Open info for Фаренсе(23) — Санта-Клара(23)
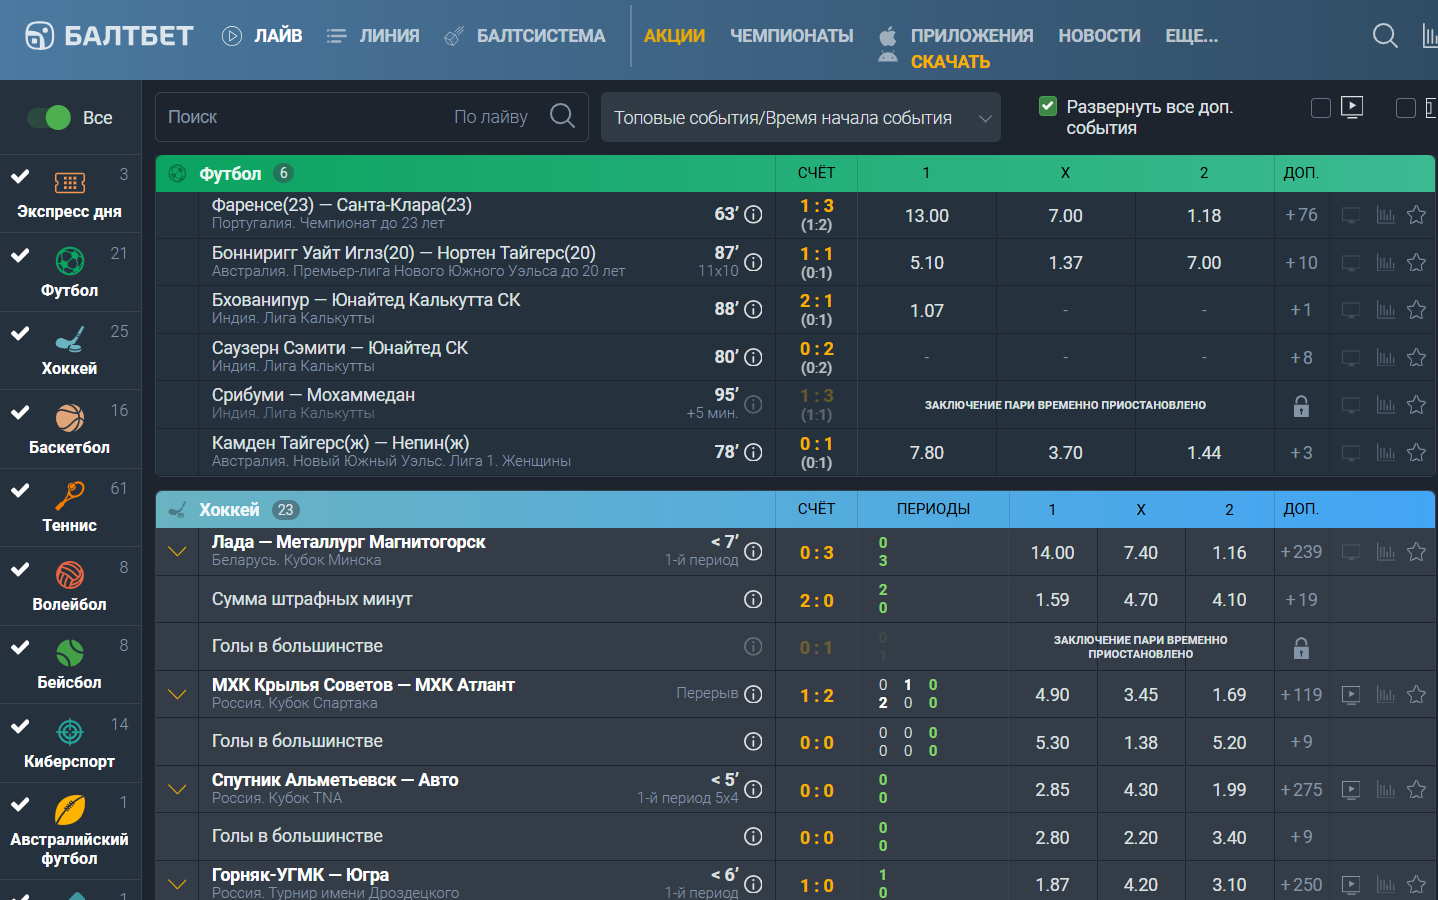The width and height of the screenshot is (1438, 900). pyautogui.click(x=753, y=214)
